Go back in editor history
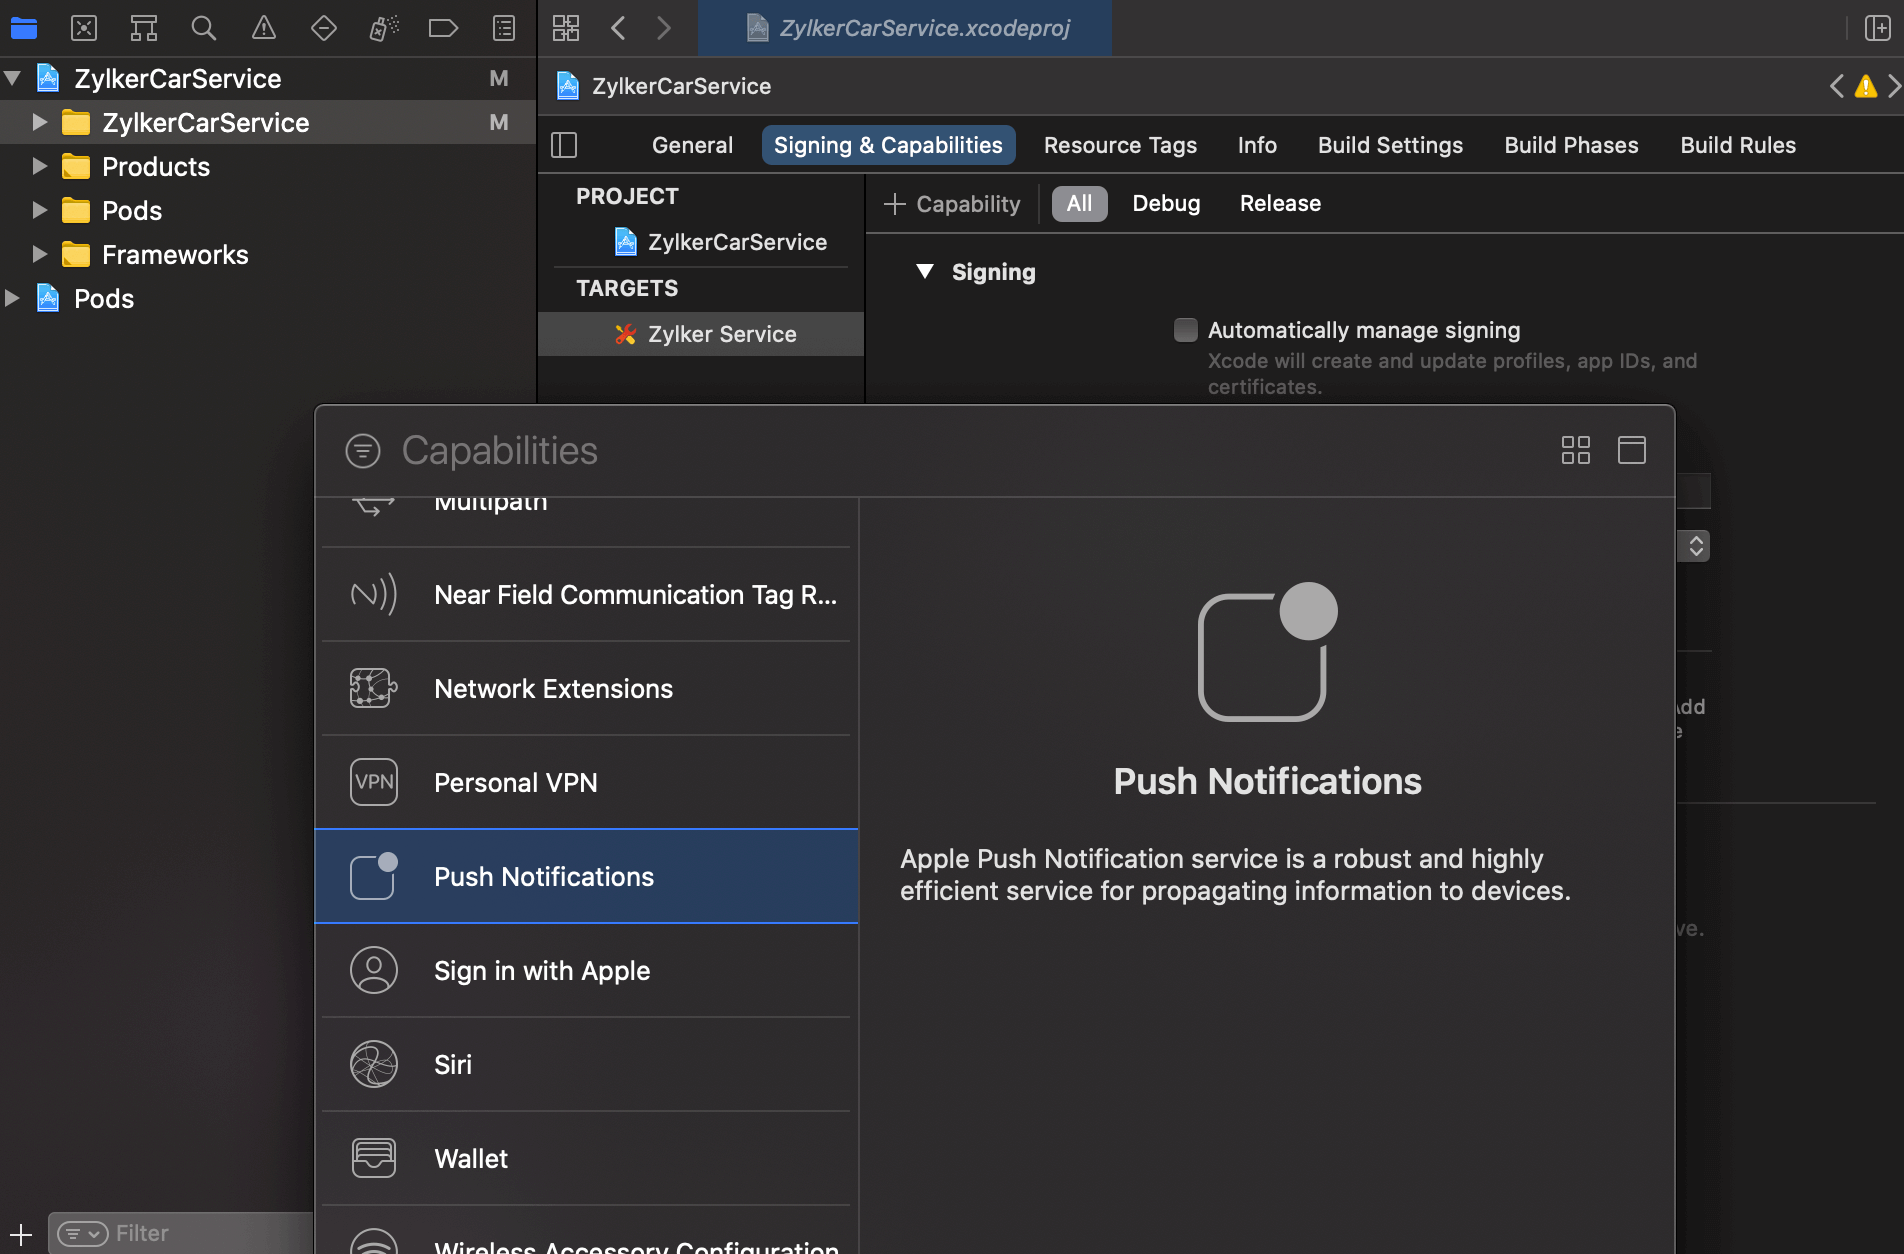 pos(618,28)
